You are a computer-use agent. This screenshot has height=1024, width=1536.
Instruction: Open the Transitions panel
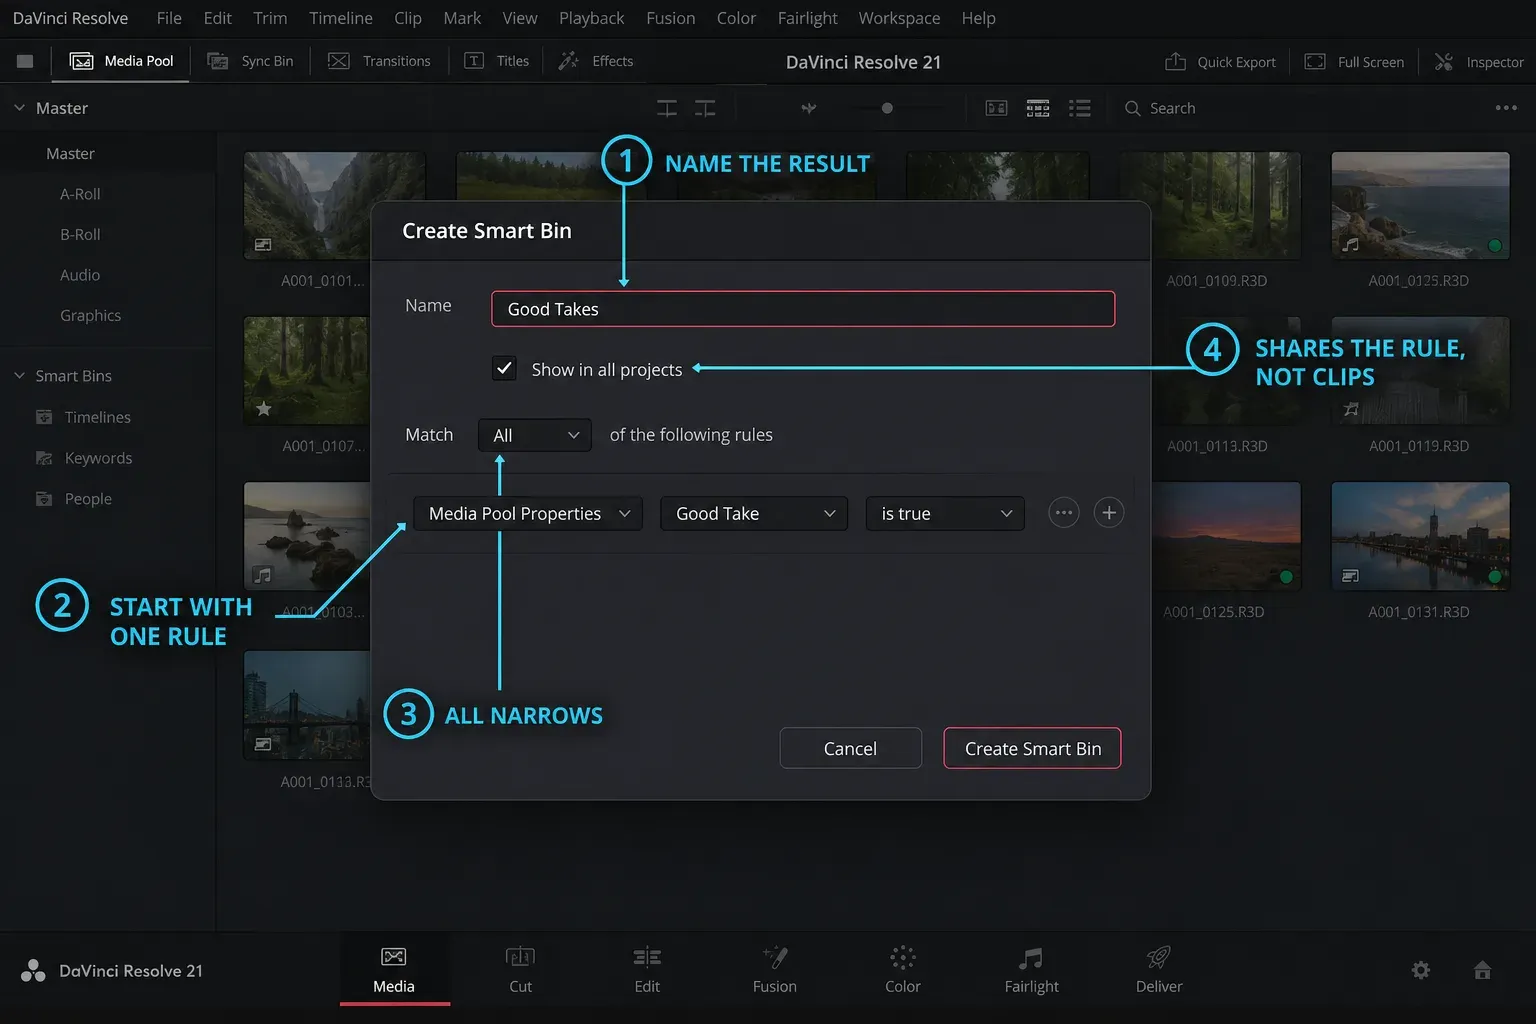379,61
